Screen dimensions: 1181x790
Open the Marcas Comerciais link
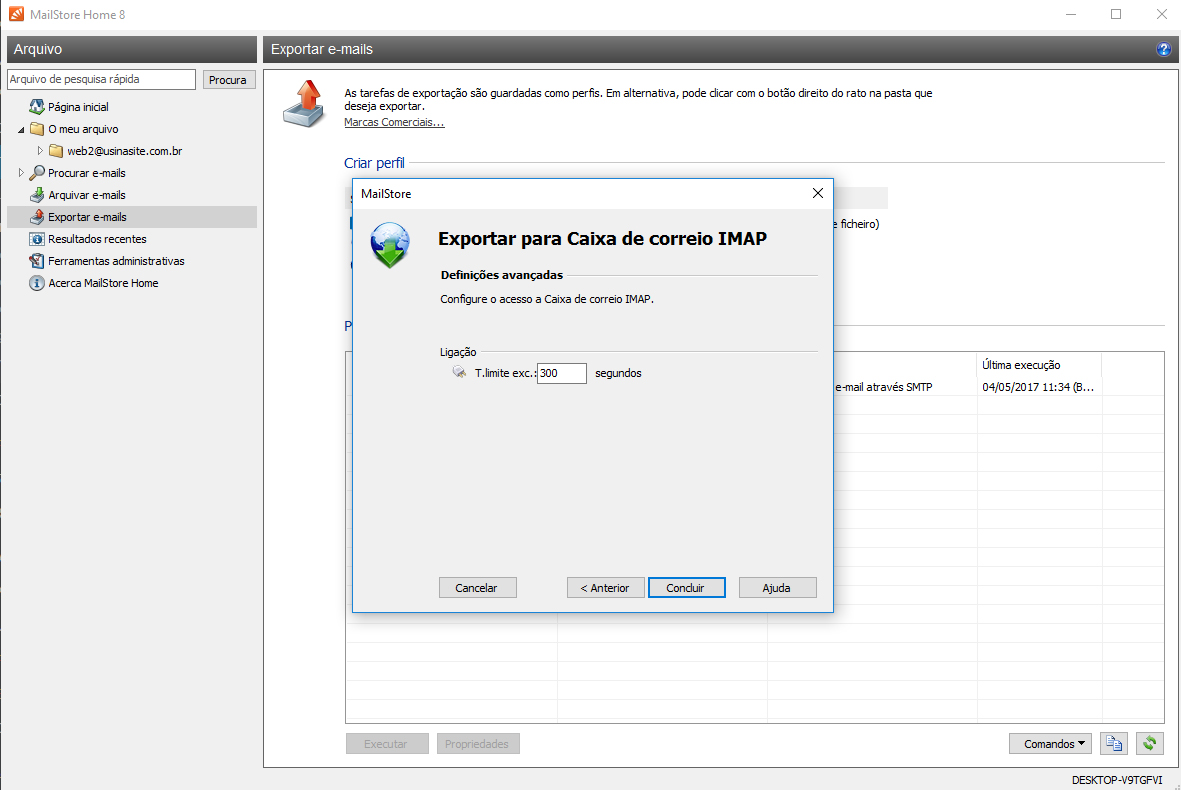pos(394,122)
